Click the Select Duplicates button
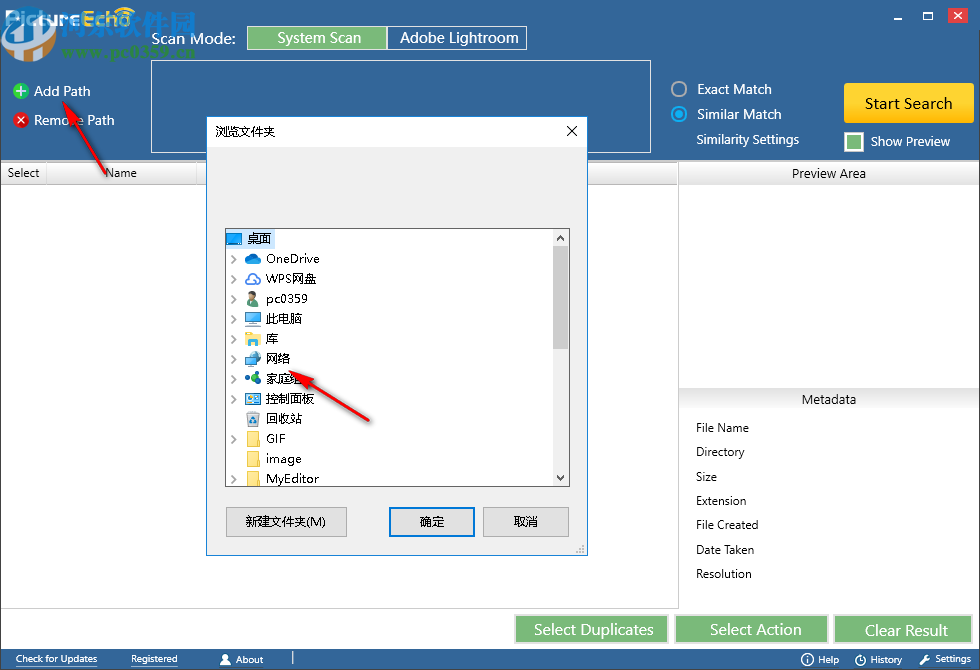The image size is (980, 670). (591, 629)
